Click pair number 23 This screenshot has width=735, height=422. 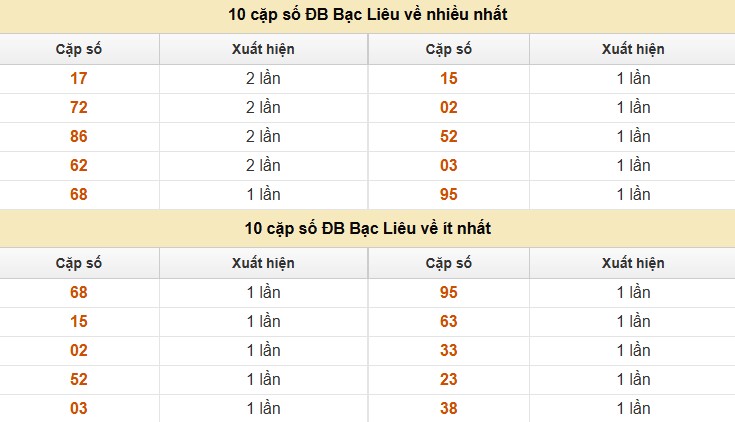449,379
